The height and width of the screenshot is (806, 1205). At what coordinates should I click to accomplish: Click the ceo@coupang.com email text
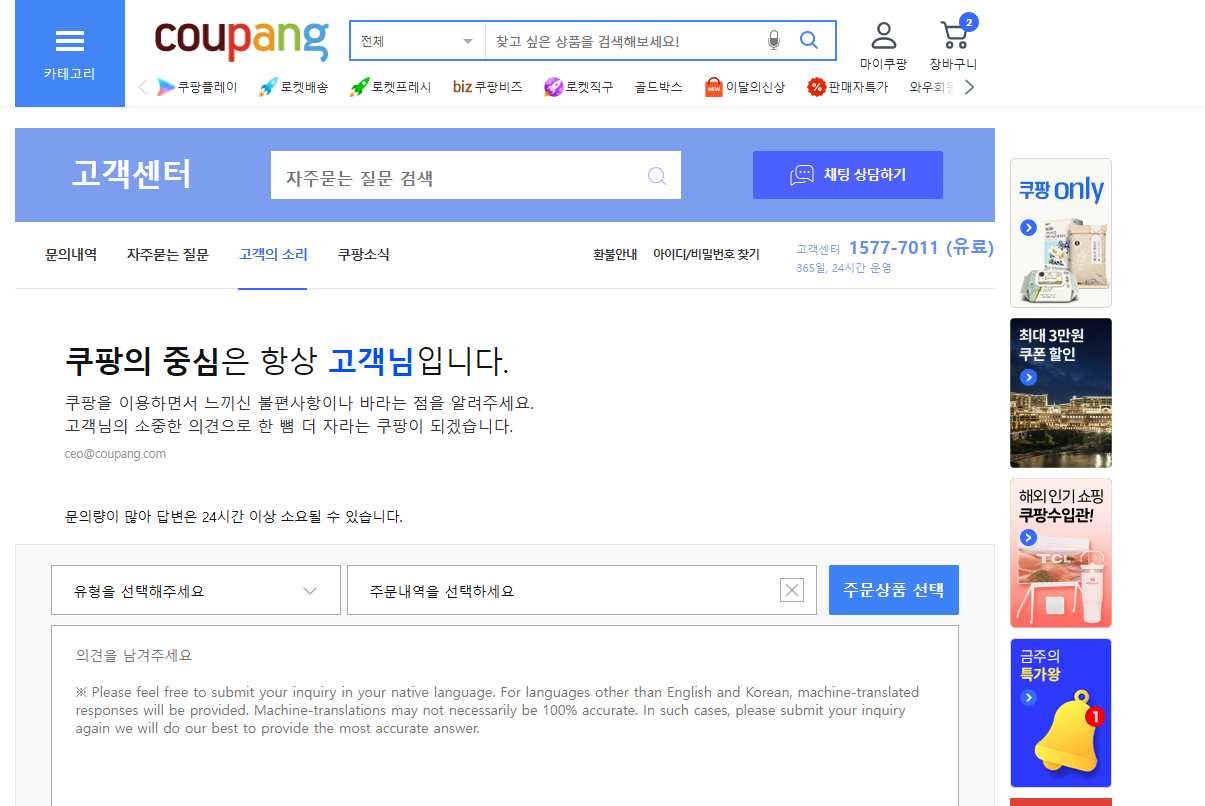click(115, 454)
